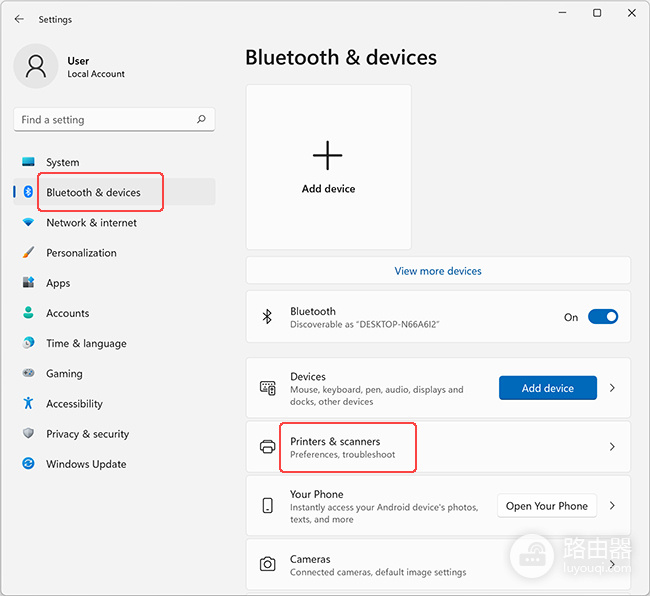Click the Windows Update sync icon
Screen dimensions: 650x596
pos(28,463)
